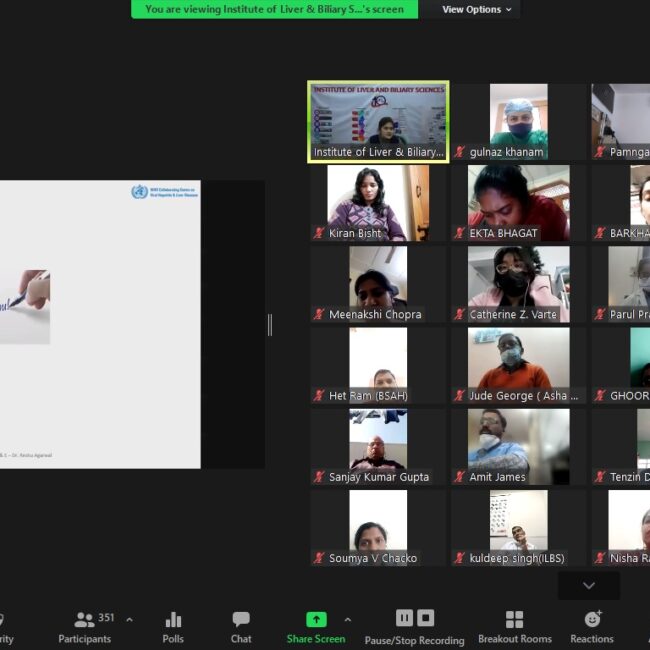This screenshot has height=650, width=650.
Task: Click the panel divider resize handle
Action: (270, 324)
